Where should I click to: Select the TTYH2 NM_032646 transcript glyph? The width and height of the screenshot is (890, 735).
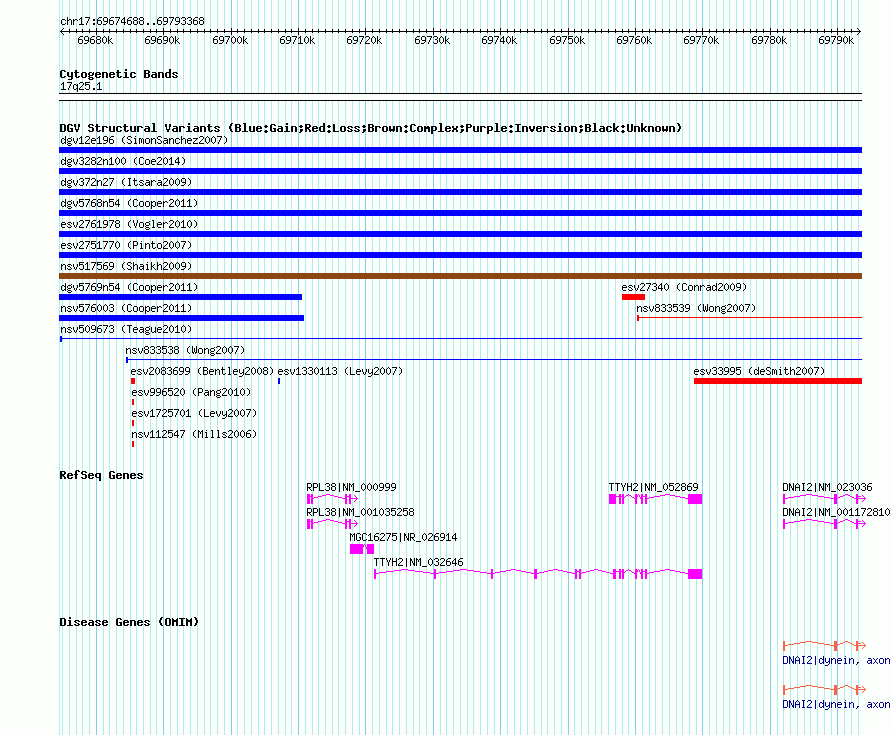tap(538, 574)
